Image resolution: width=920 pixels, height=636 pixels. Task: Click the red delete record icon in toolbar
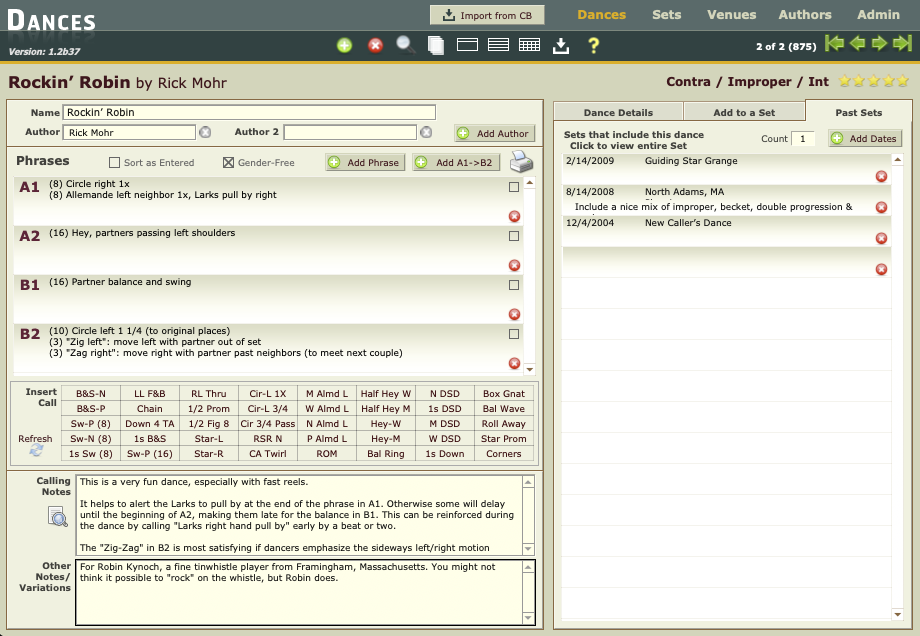coord(375,45)
